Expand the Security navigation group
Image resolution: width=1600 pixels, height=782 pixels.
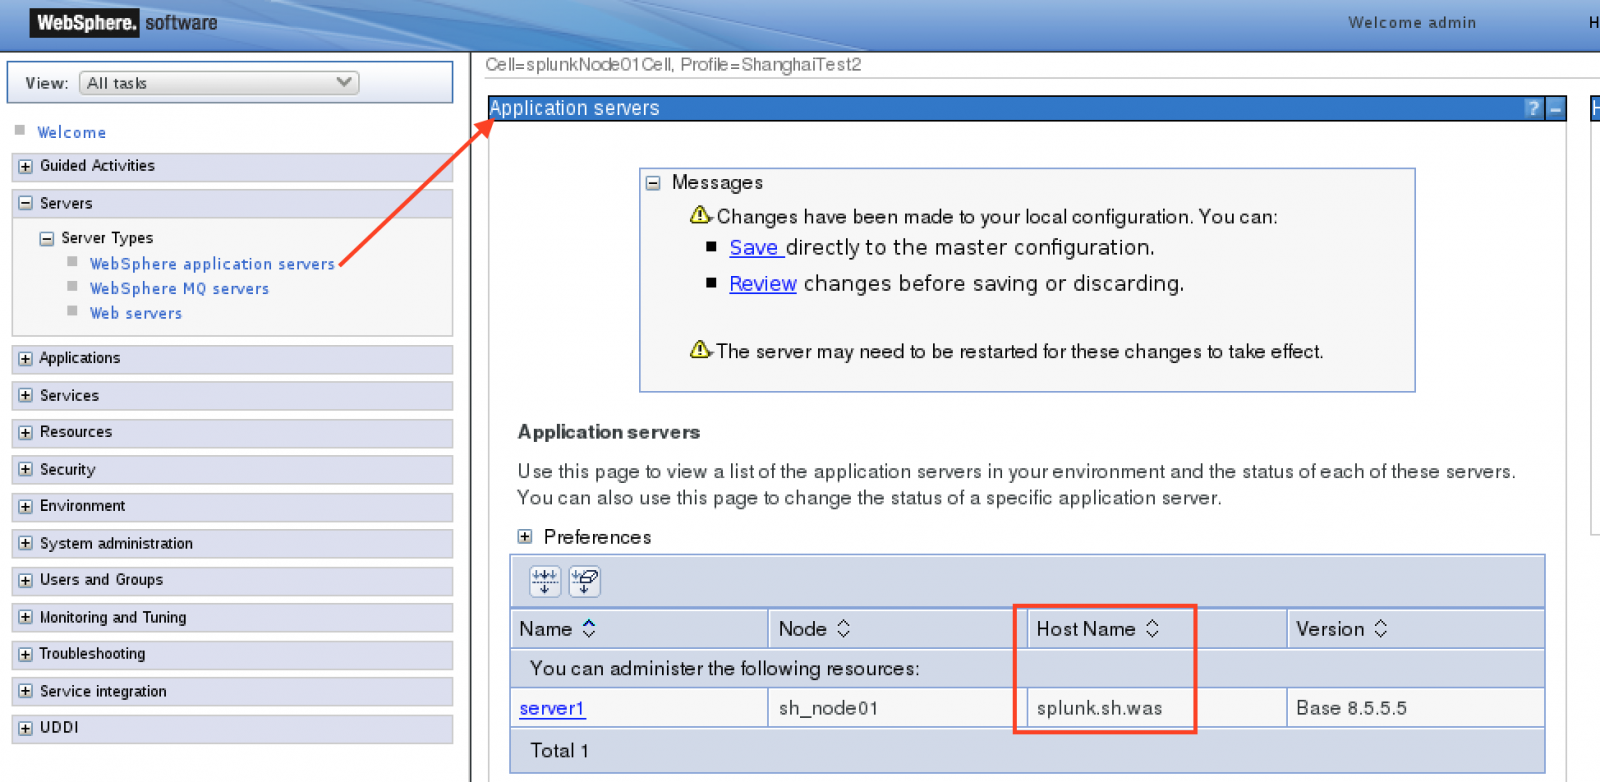point(26,469)
